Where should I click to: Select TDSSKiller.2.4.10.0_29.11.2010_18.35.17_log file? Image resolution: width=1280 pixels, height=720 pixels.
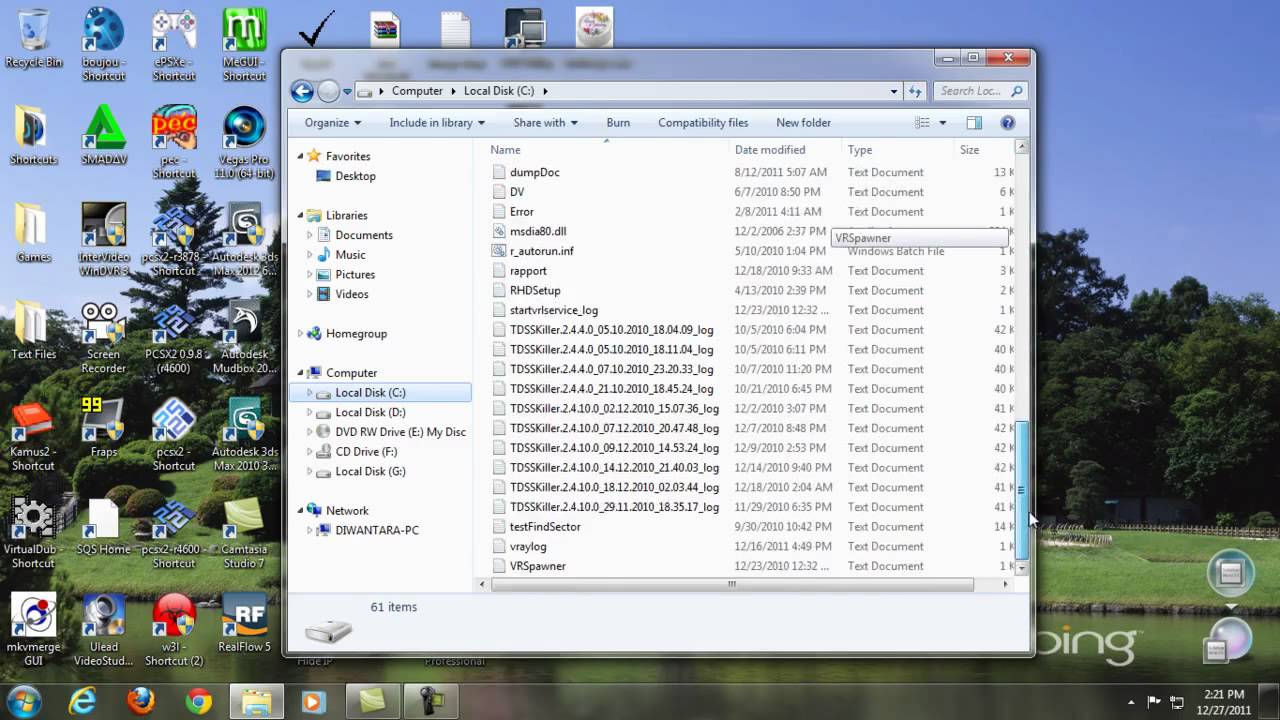pos(614,507)
